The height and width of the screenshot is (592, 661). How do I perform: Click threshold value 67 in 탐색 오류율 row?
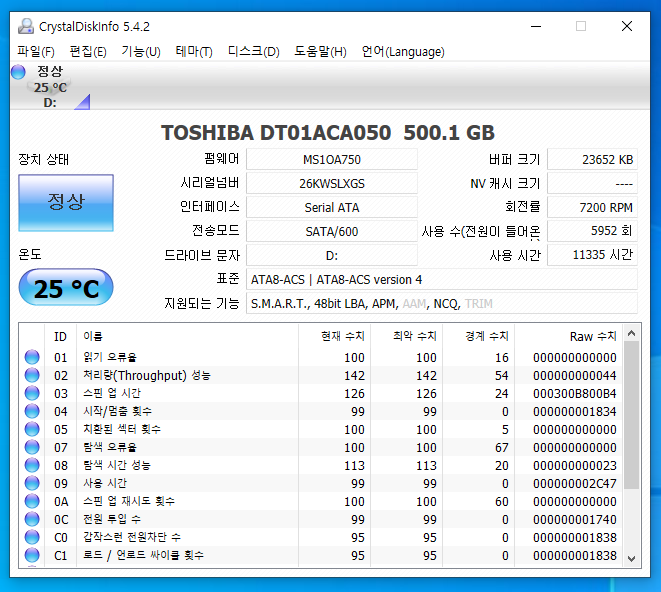tap(502, 447)
